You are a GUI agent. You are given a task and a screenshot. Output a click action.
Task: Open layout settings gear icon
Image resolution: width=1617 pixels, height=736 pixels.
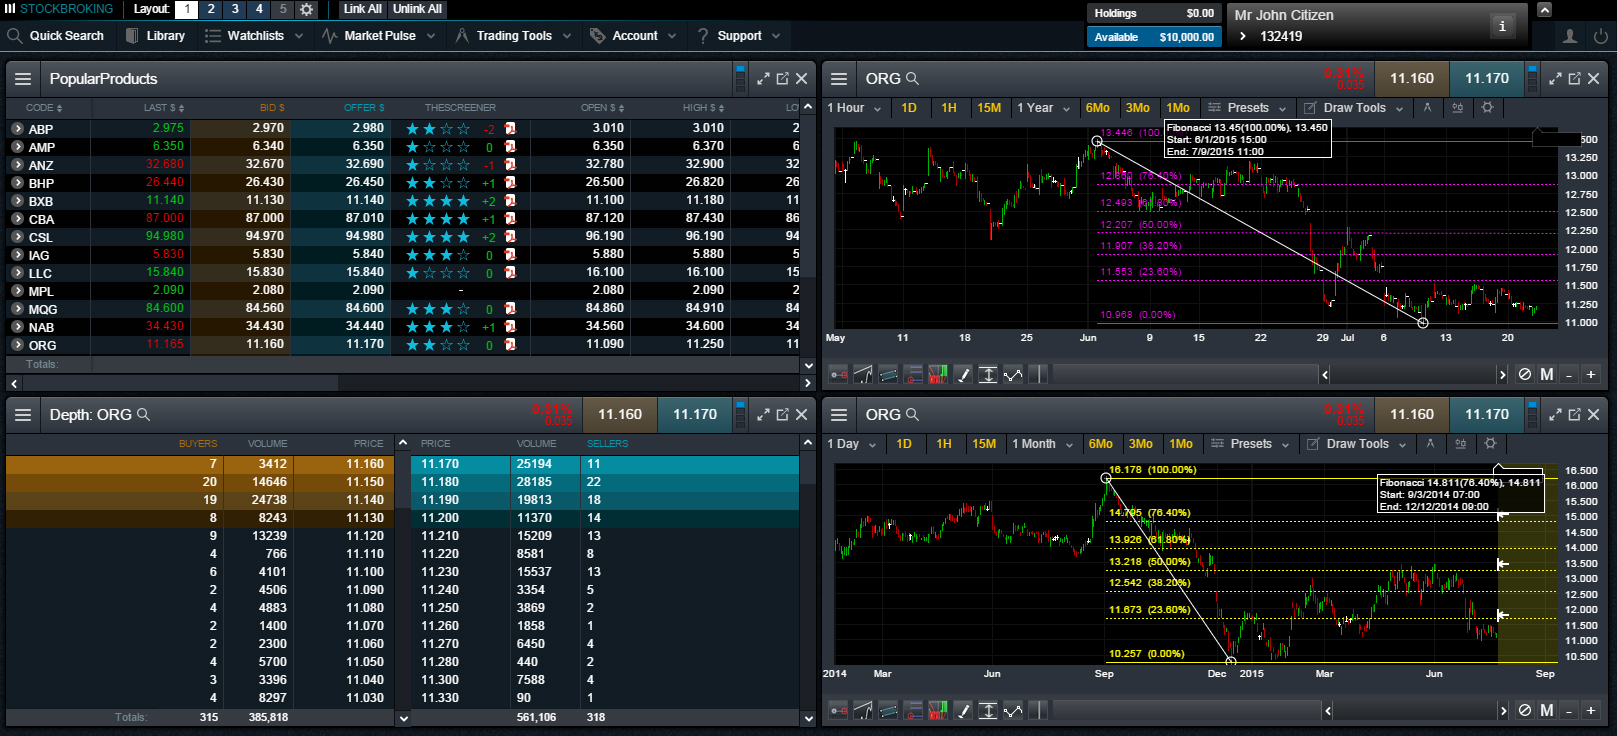[307, 9]
